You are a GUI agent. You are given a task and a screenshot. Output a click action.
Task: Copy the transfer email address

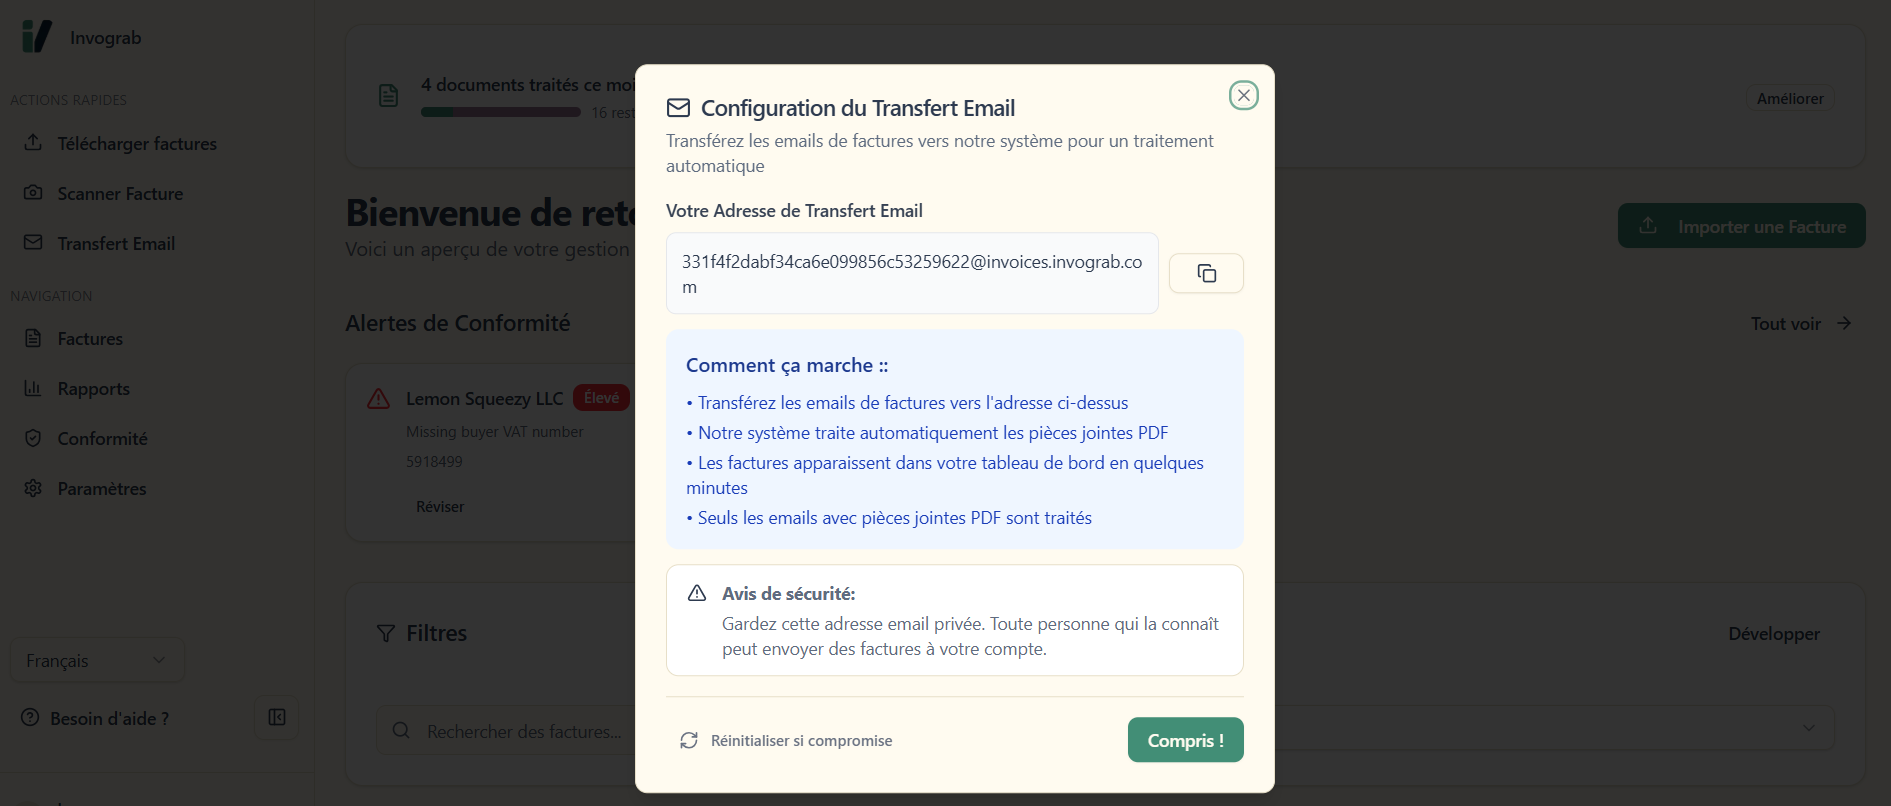1206,273
